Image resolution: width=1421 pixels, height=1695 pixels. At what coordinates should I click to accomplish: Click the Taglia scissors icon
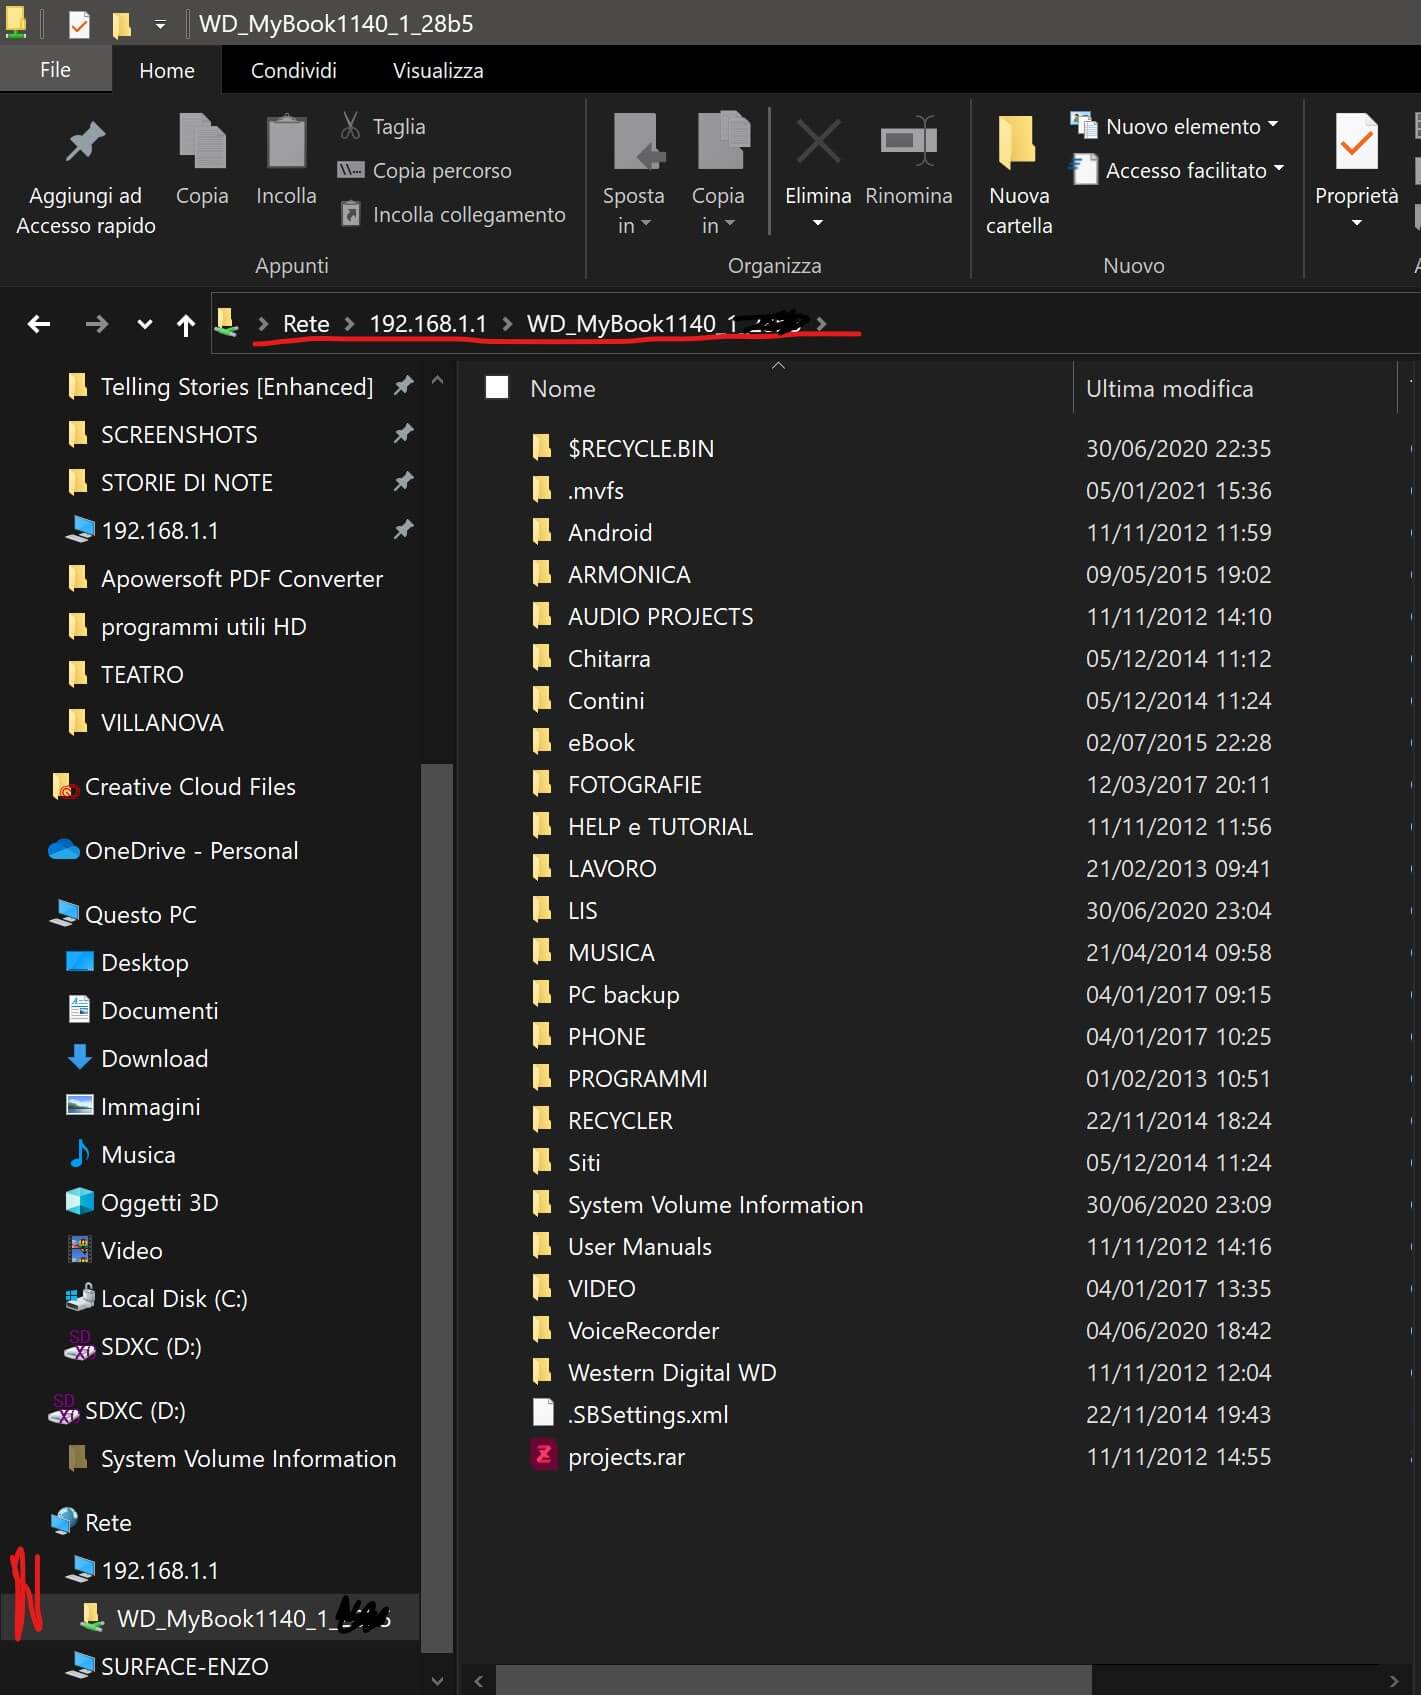350,126
